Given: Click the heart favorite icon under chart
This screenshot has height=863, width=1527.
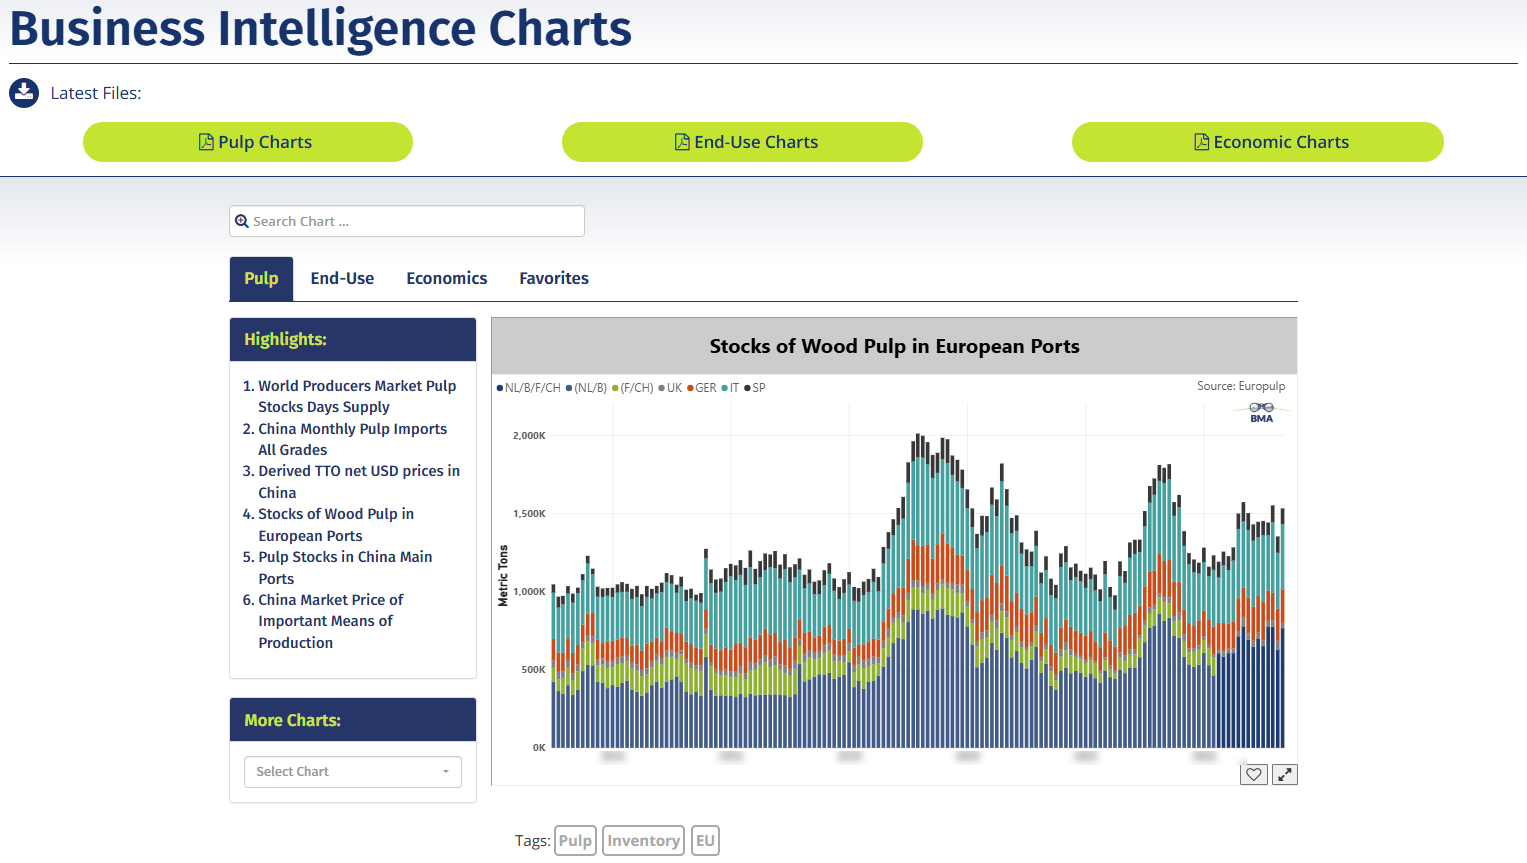Looking at the screenshot, I should [1254, 774].
